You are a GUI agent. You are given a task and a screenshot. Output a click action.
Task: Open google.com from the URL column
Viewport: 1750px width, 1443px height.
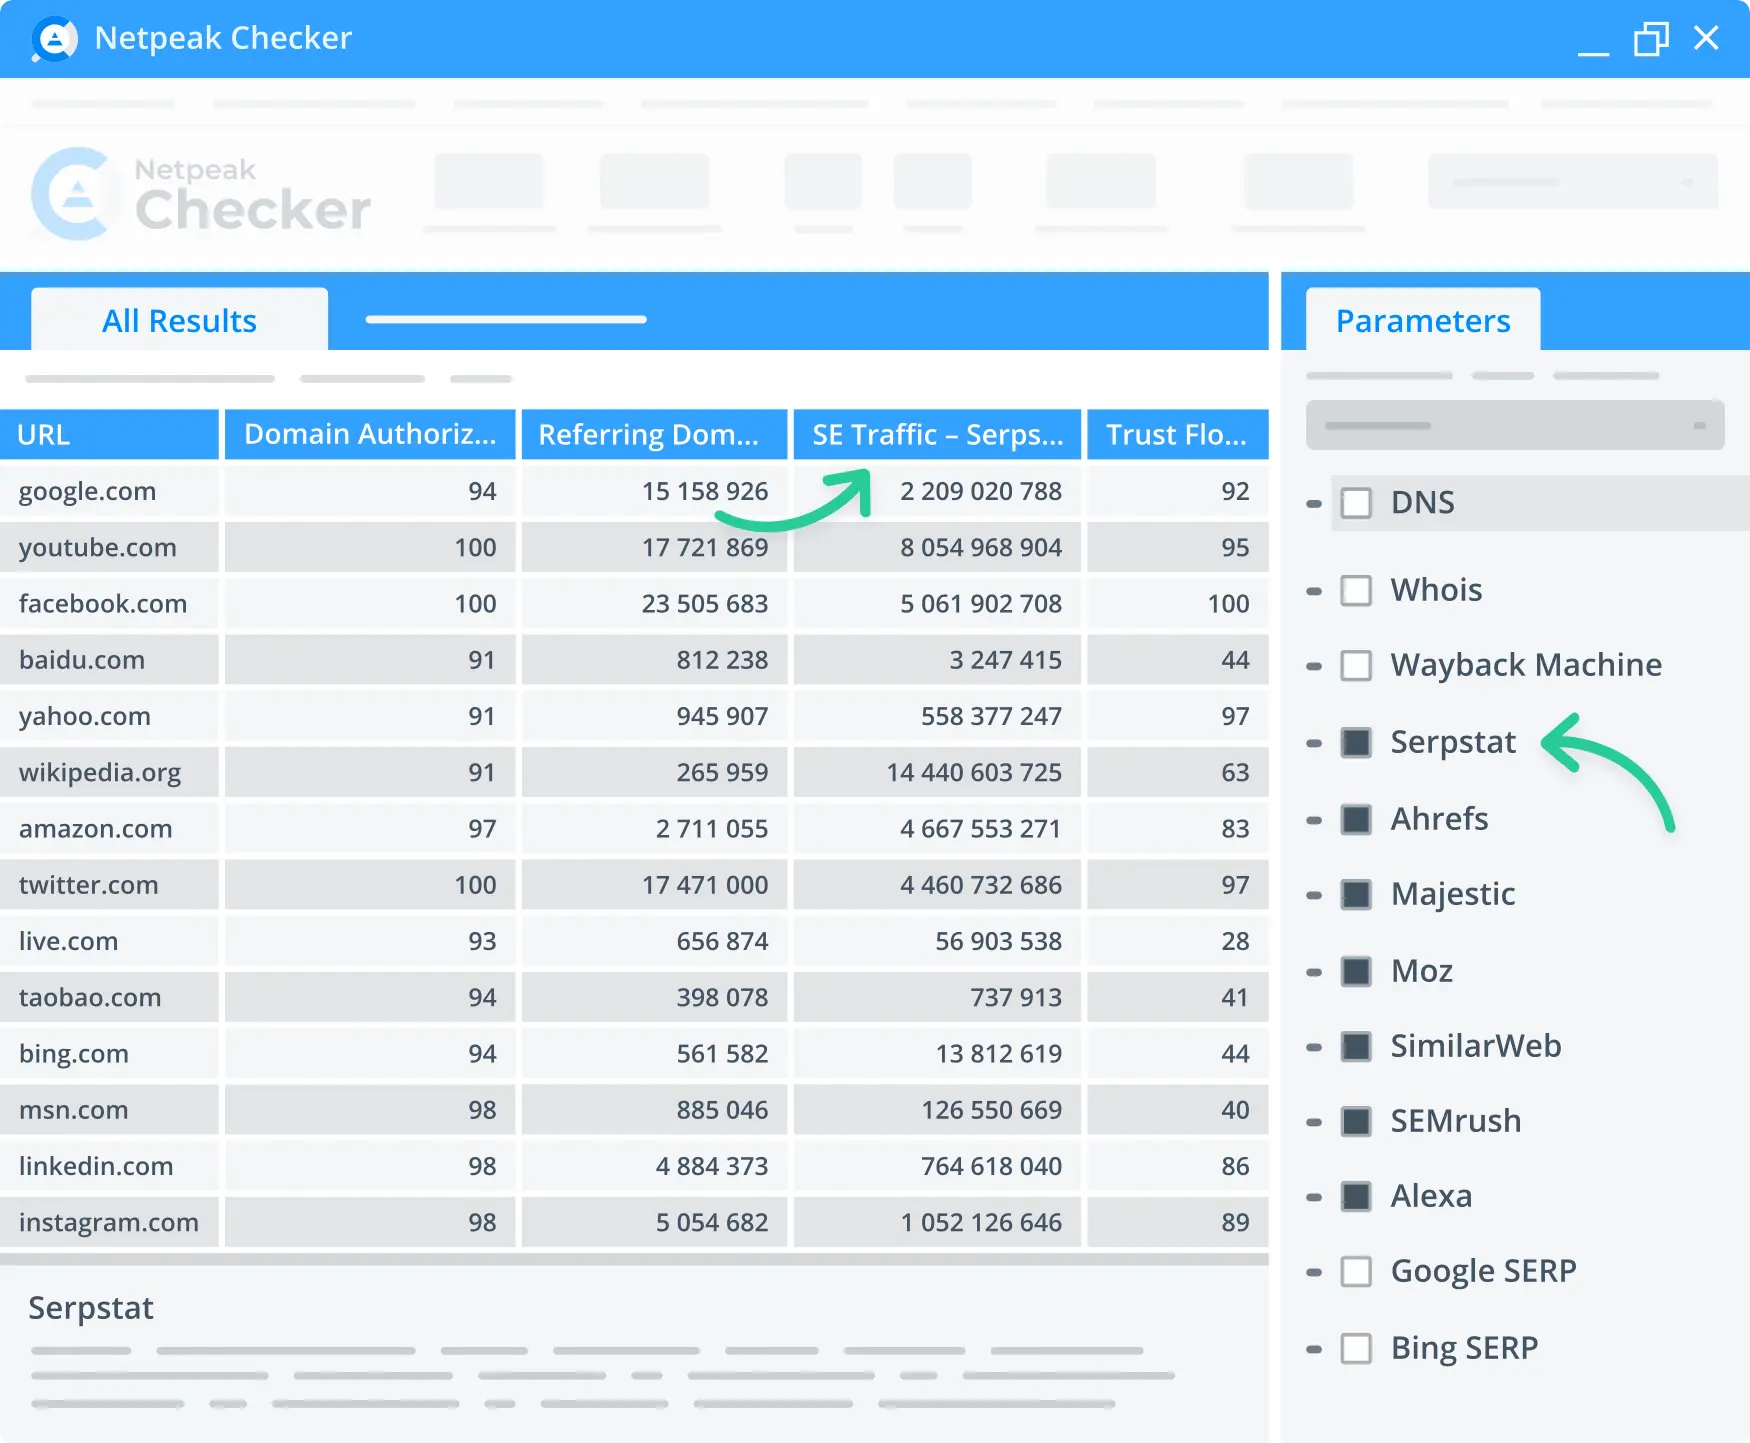(87, 491)
